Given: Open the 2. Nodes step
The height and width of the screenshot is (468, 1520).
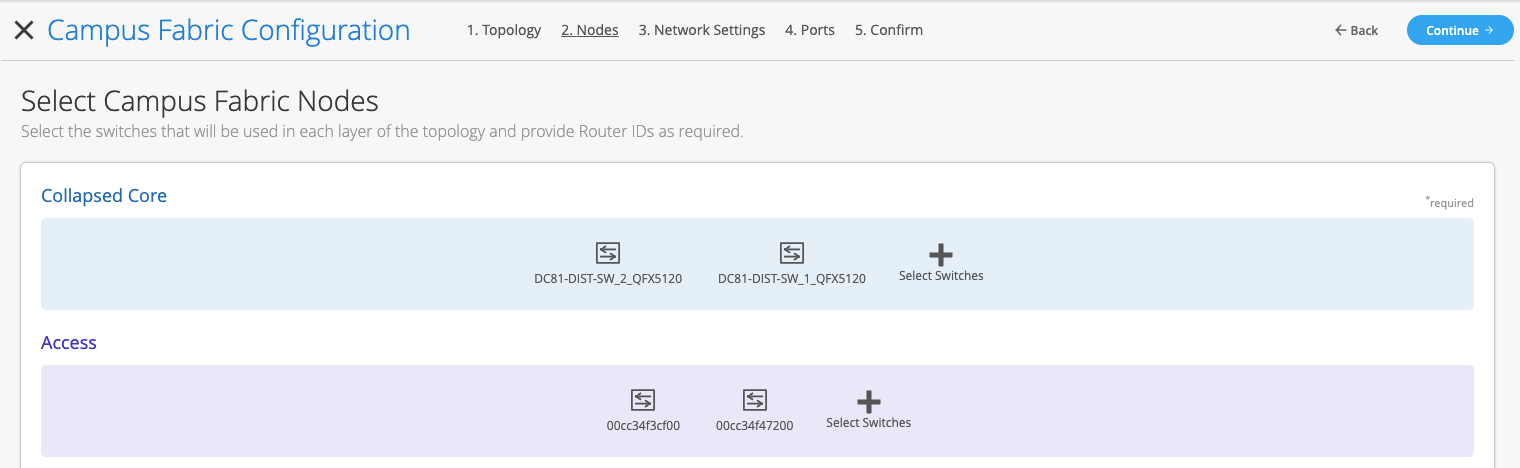Looking at the screenshot, I should 589,30.
